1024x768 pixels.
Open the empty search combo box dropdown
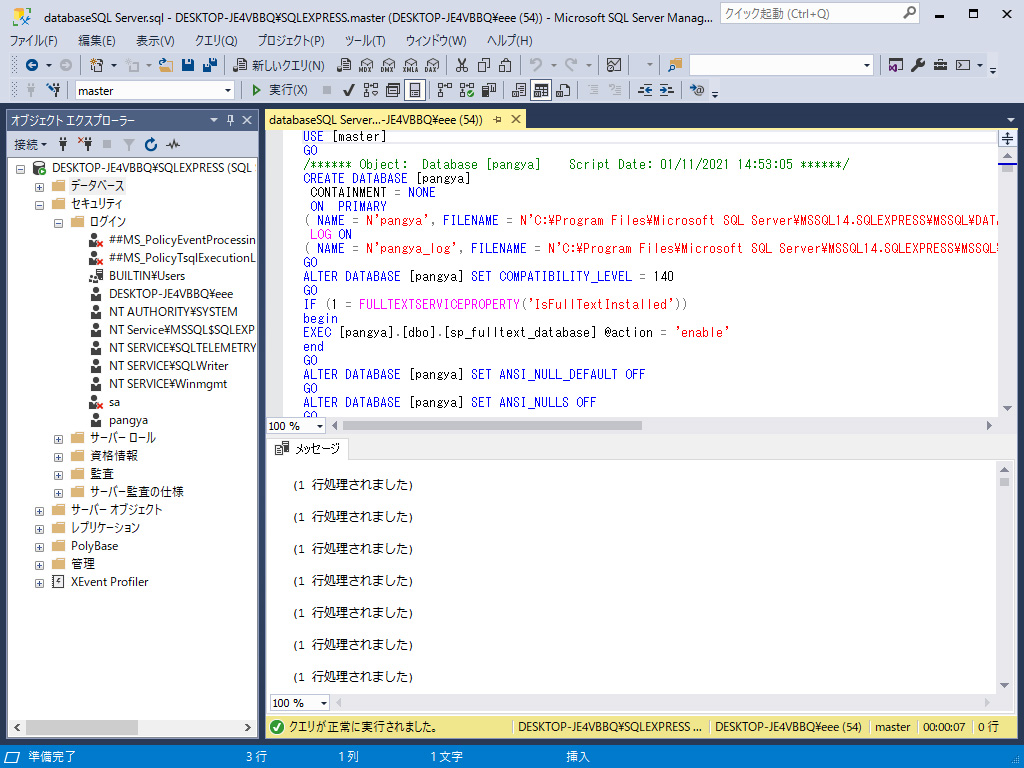coord(867,65)
